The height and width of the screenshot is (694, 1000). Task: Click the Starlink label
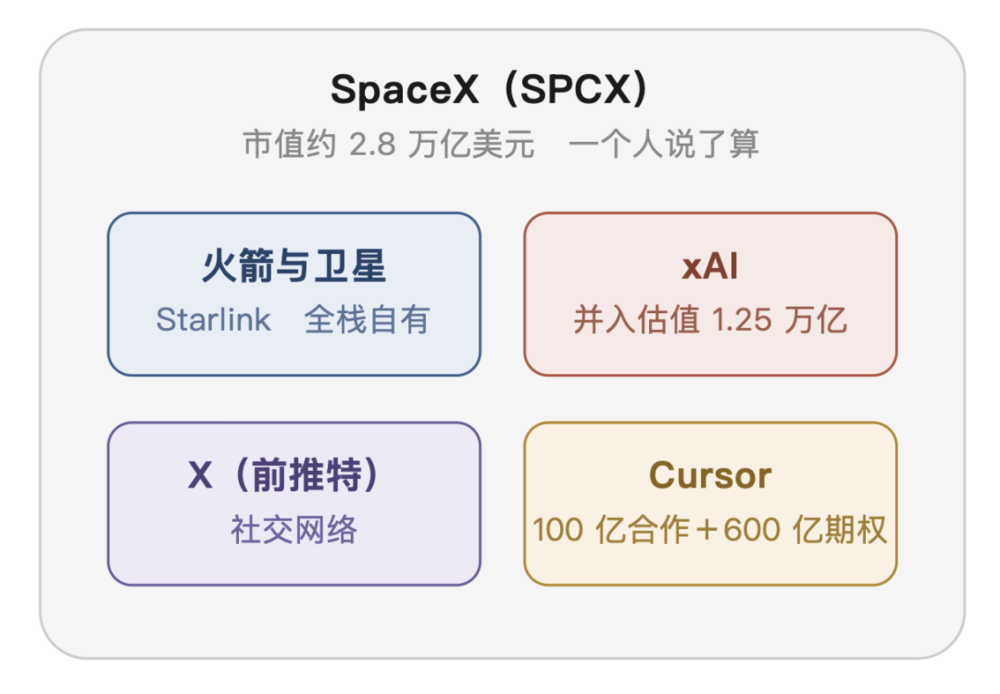tap(214, 319)
